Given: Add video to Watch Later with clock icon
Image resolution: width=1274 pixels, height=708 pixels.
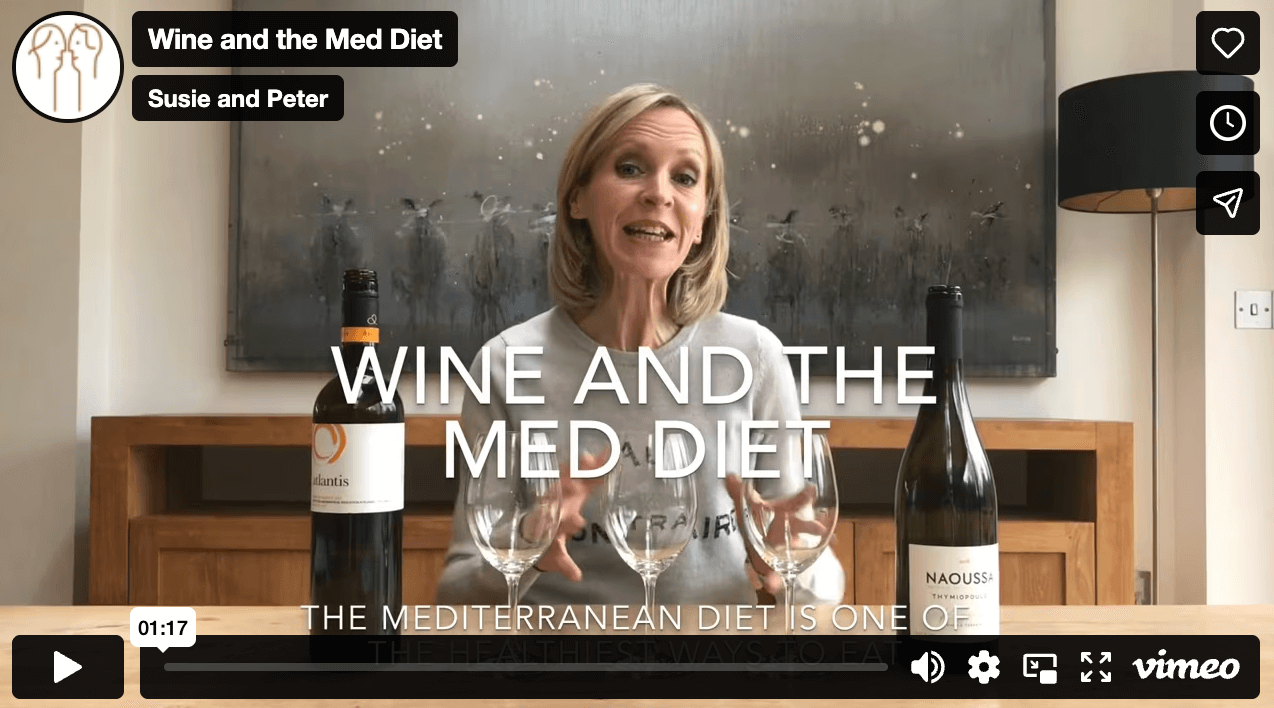Looking at the screenshot, I should click(x=1227, y=123).
